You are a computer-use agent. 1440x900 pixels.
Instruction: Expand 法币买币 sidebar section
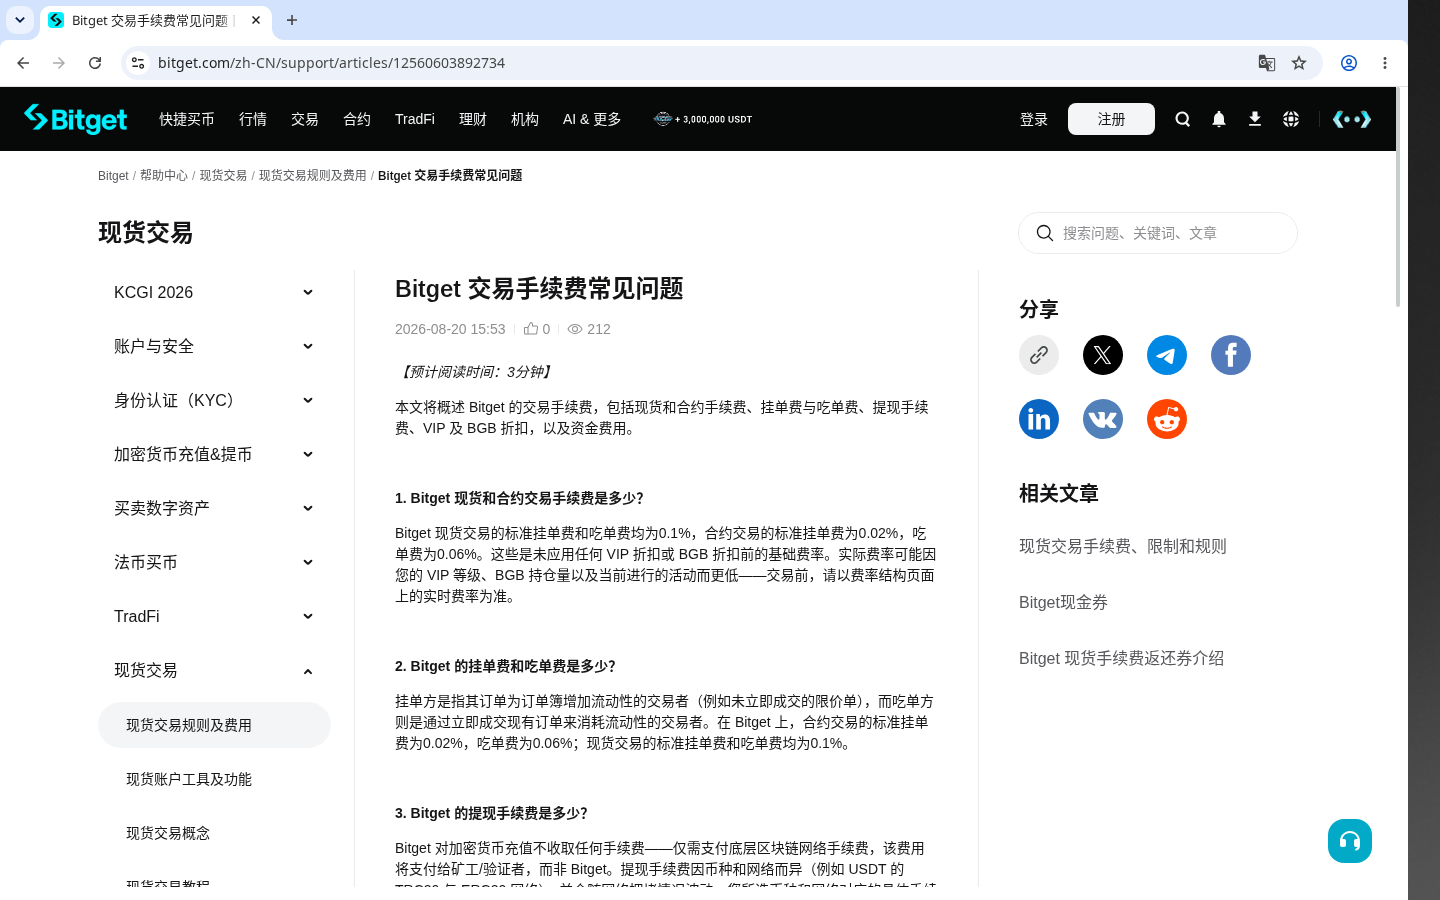click(x=214, y=562)
